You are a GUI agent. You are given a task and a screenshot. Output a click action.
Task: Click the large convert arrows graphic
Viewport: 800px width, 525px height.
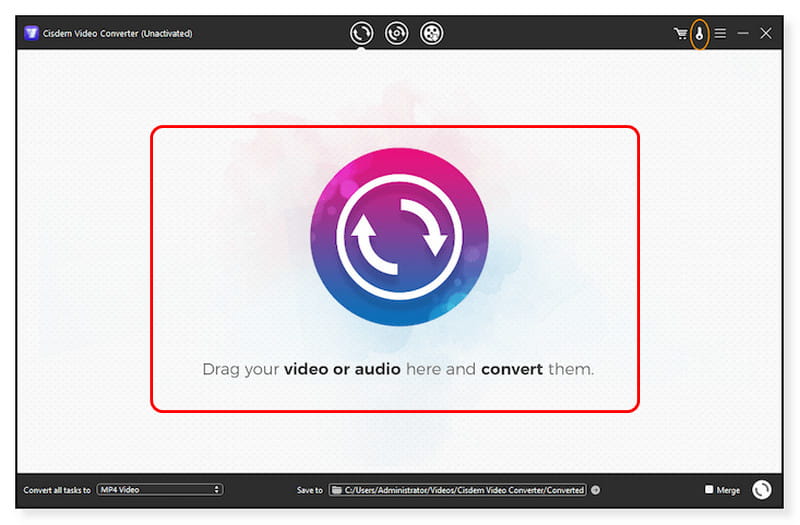point(399,237)
